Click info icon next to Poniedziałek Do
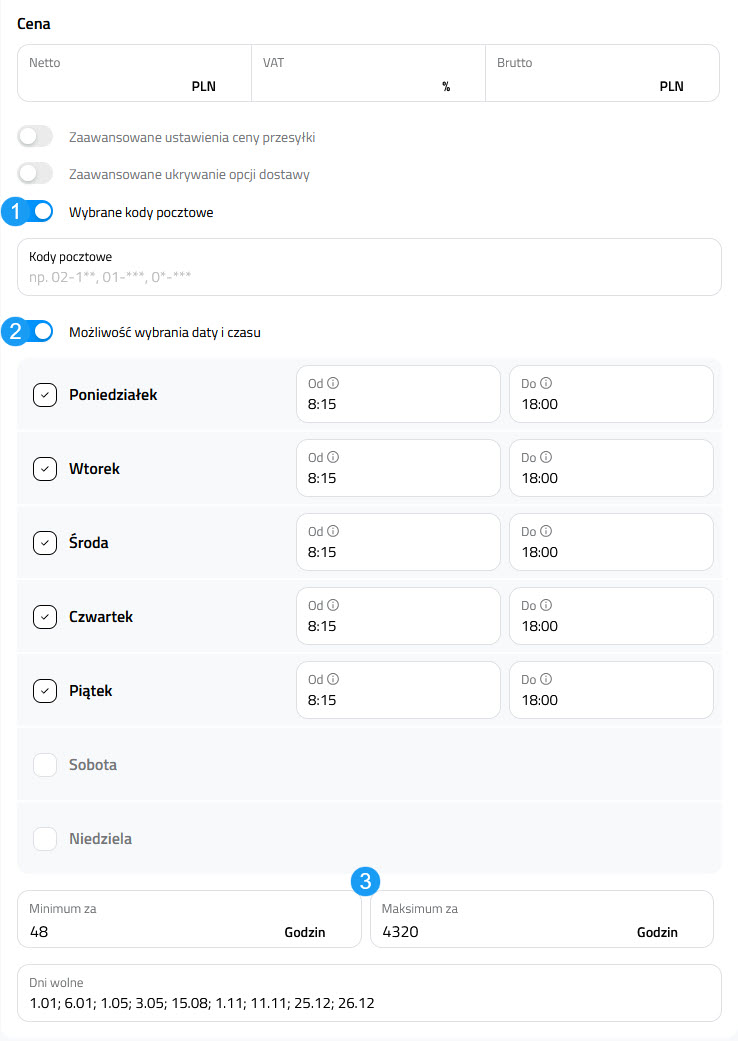This screenshot has width=738, height=1041. click(x=547, y=382)
